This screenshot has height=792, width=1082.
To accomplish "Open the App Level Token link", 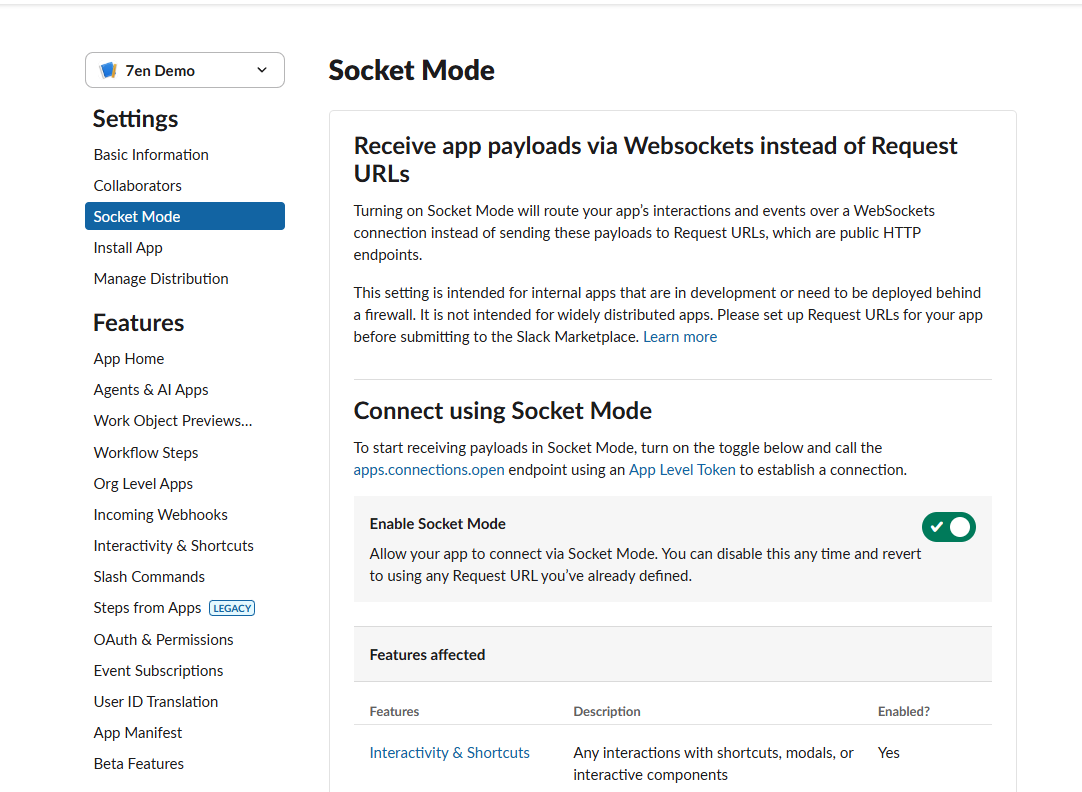I will click(x=682, y=470).
